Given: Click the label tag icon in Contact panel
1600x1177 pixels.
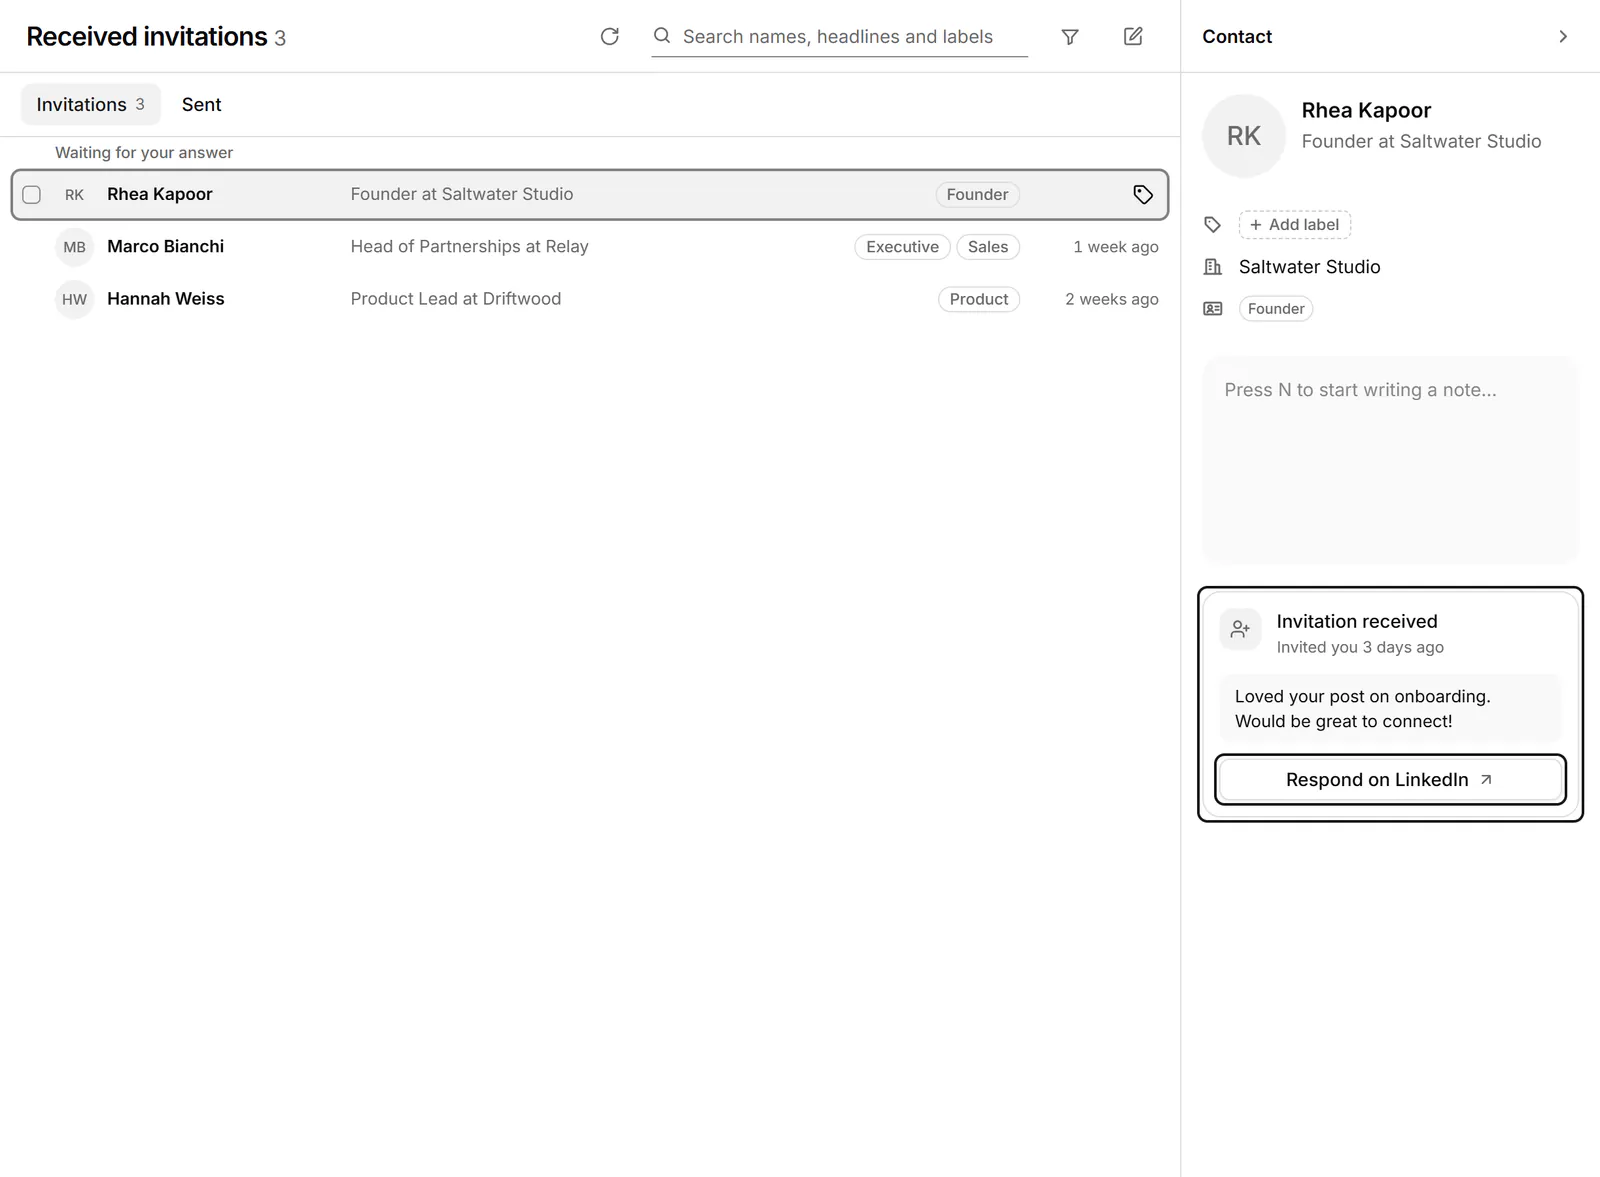Looking at the screenshot, I should pos(1212,225).
